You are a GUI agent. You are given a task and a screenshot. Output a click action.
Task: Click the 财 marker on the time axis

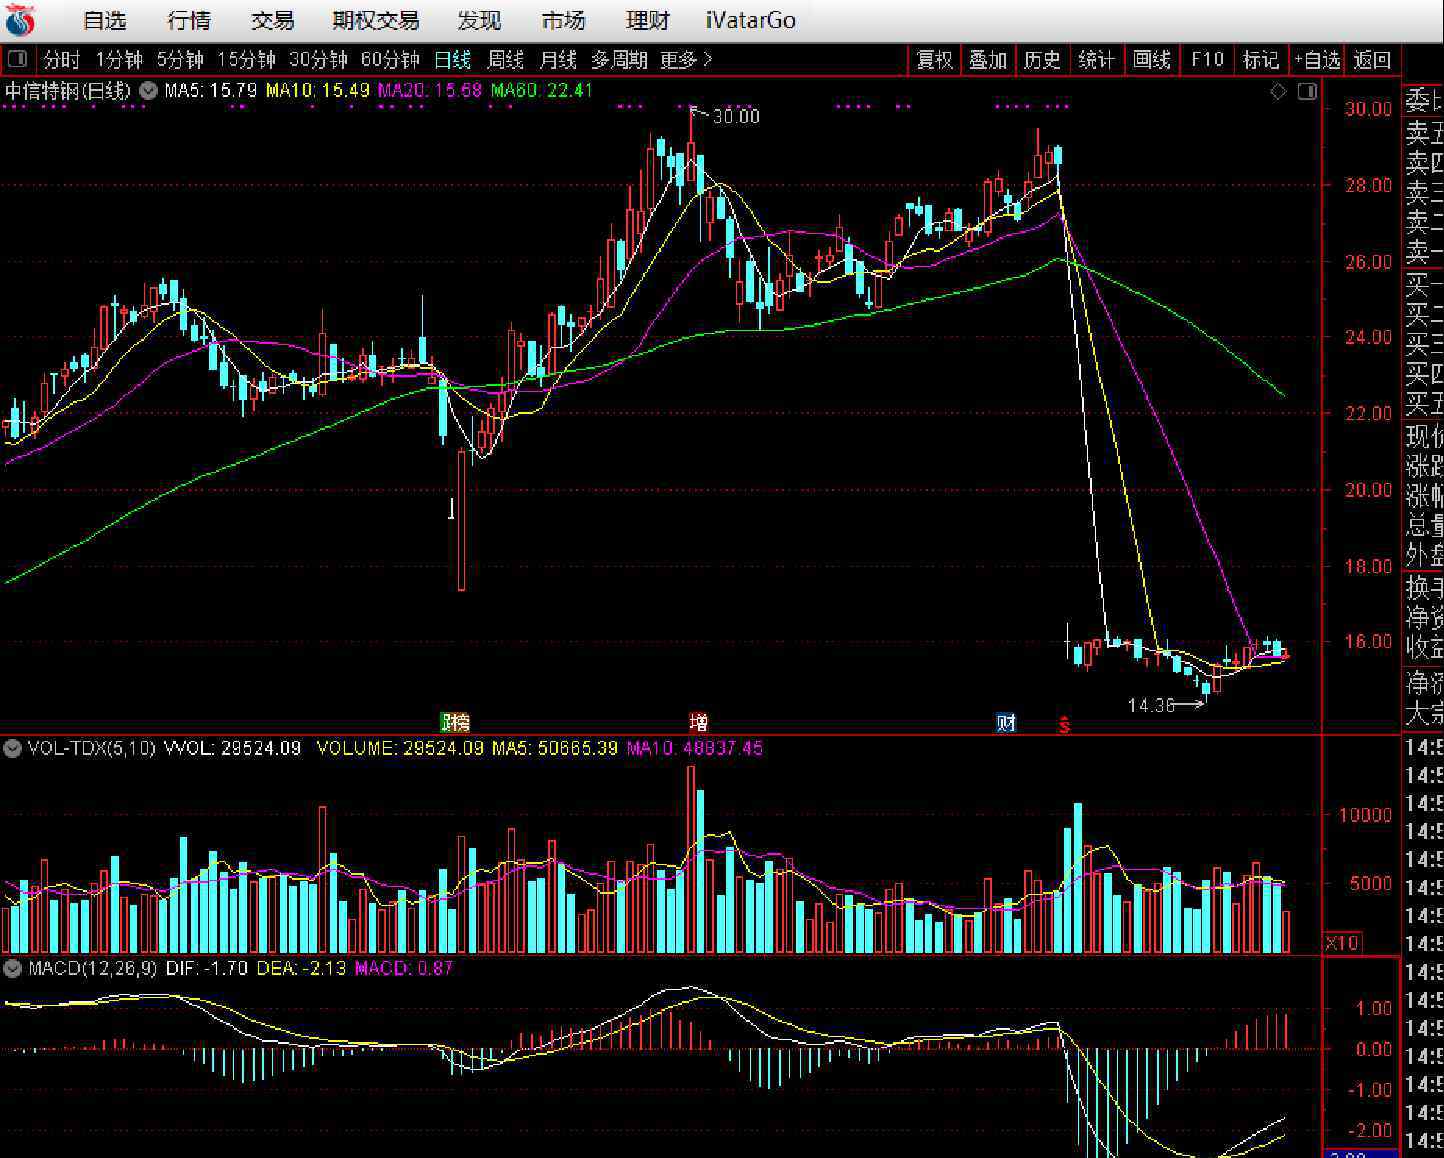pyautogui.click(x=1005, y=722)
